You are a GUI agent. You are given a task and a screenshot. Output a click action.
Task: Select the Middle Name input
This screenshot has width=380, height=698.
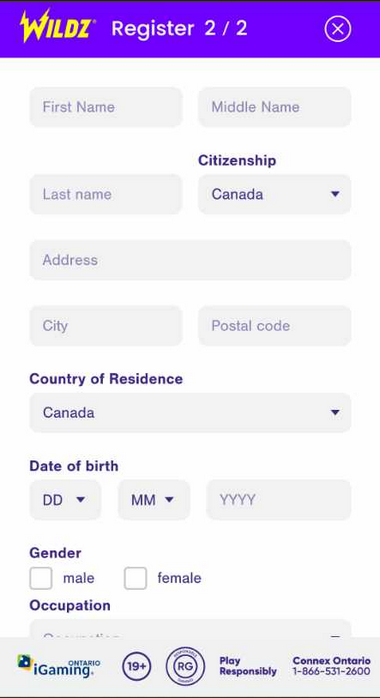coord(275,107)
